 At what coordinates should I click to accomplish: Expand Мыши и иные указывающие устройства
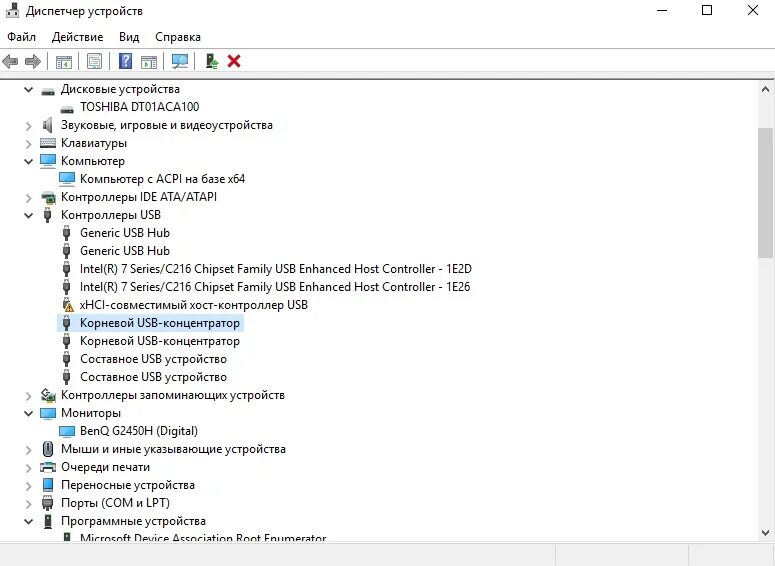click(x=29, y=449)
